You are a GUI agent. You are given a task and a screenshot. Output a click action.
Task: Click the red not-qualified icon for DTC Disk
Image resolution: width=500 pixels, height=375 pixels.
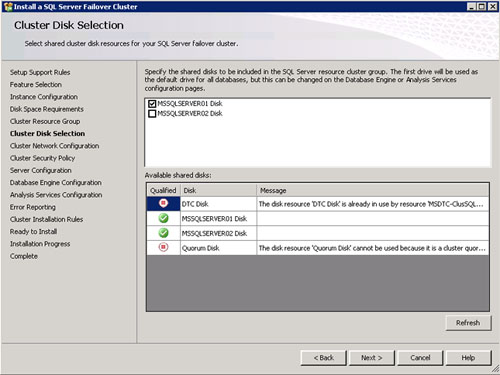(163, 203)
